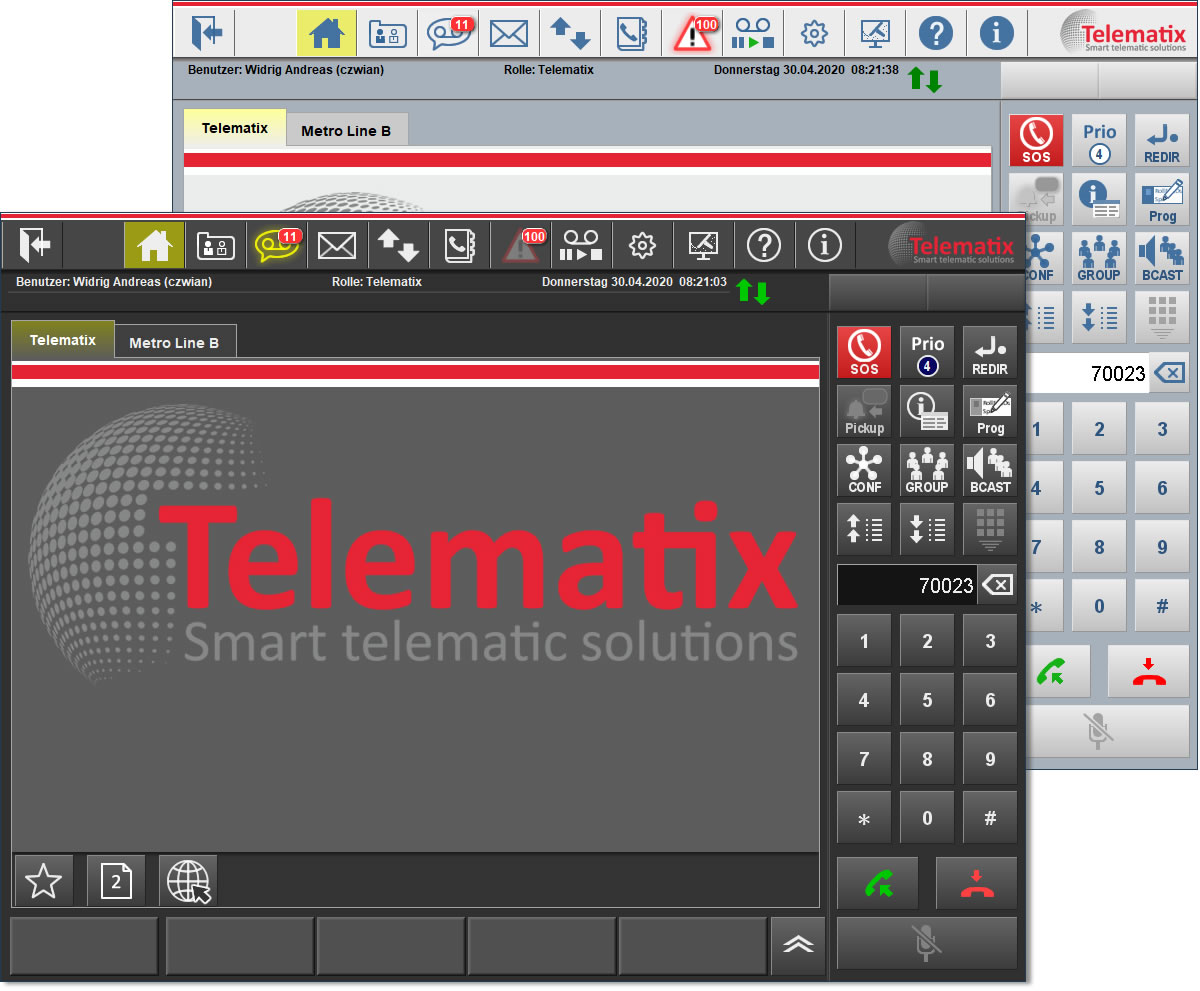Open alerts with 100 badge in light window
Viewport: 1200px width, 991px height.
click(x=693, y=33)
